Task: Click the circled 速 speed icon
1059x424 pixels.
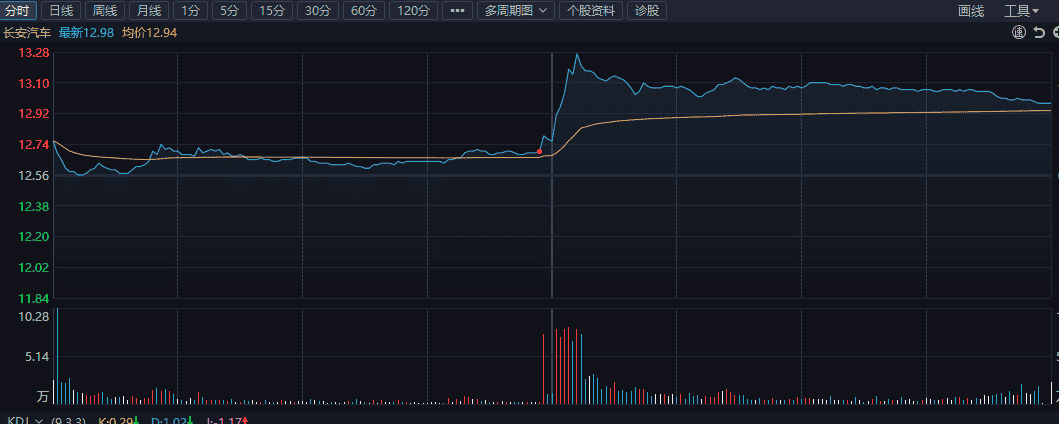Action: pyautogui.click(x=1018, y=32)
